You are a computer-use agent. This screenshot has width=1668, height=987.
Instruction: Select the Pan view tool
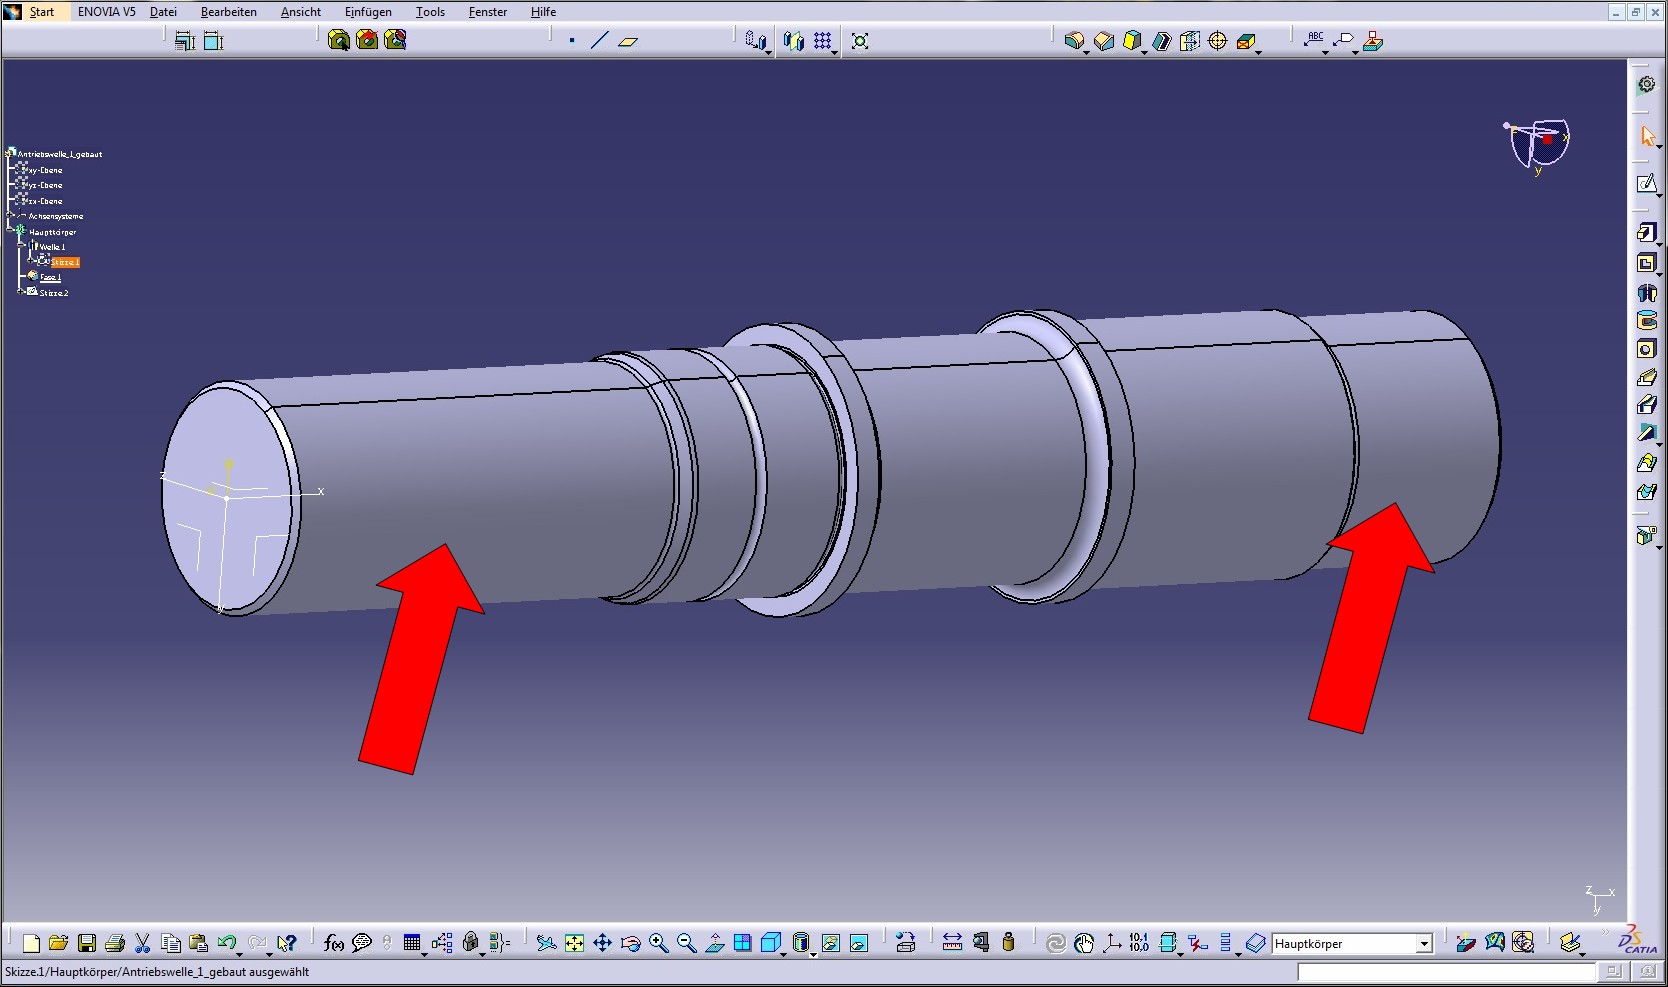point(602,943)
